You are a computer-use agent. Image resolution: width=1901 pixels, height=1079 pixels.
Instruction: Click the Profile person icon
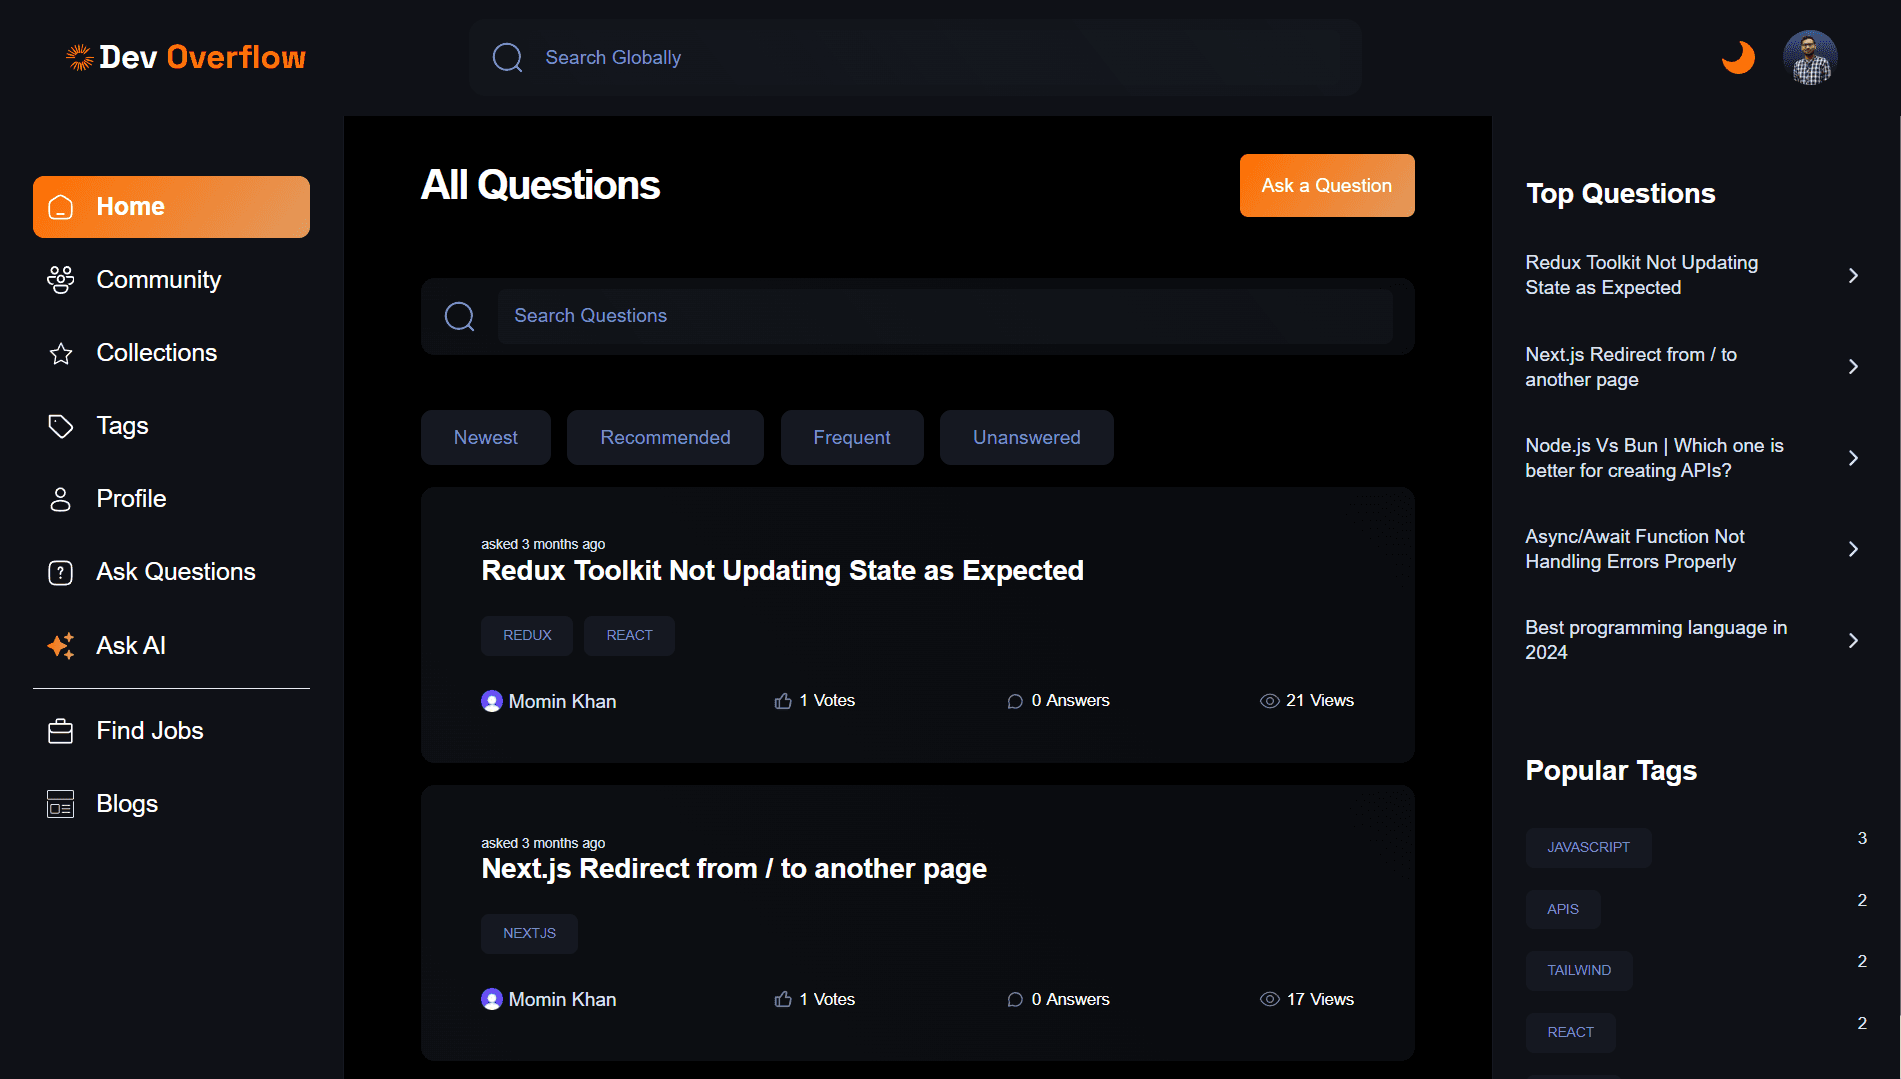pyautogui.click(x=61, y=499)
